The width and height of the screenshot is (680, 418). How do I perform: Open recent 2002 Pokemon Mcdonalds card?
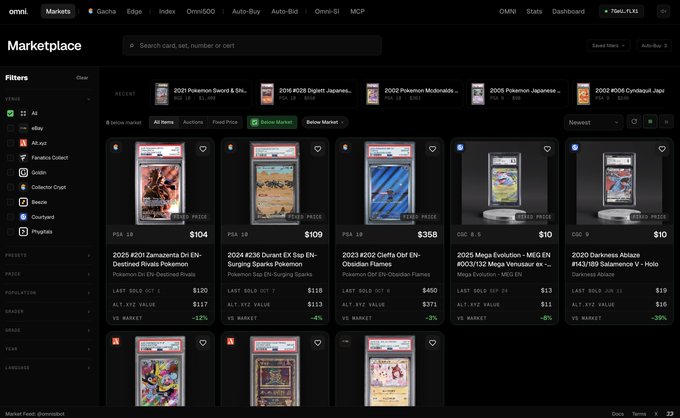point(413,94)
